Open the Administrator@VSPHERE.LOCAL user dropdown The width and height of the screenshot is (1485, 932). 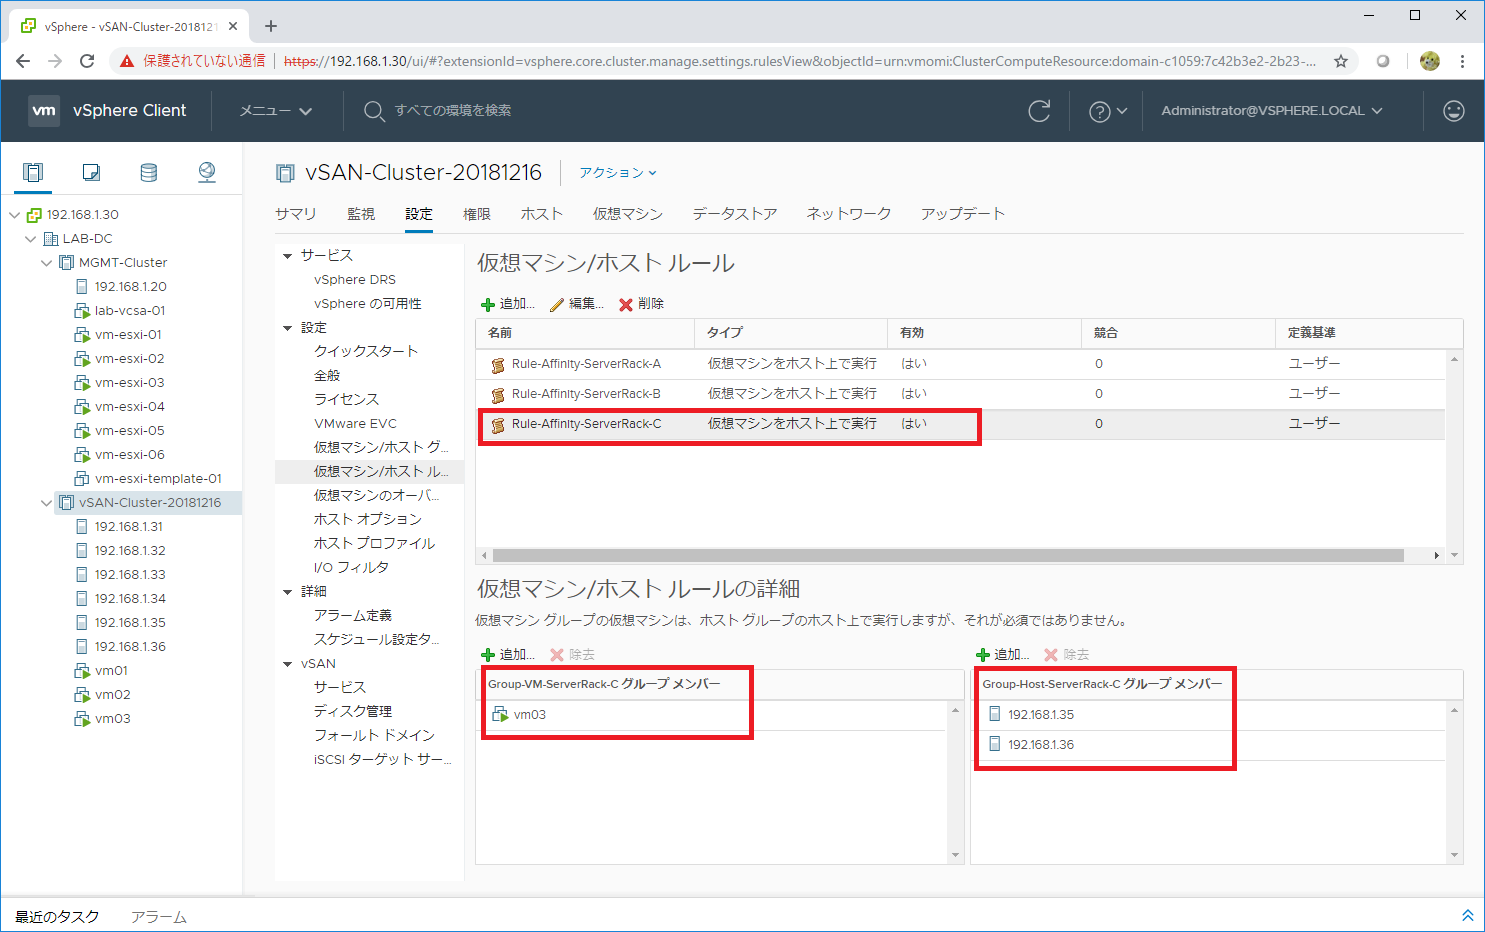point(1271,111)
